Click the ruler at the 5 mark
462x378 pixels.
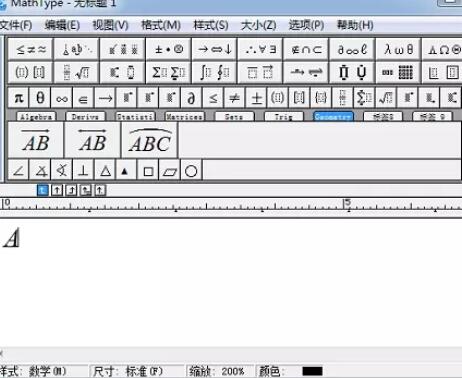[x=347, y=203]
